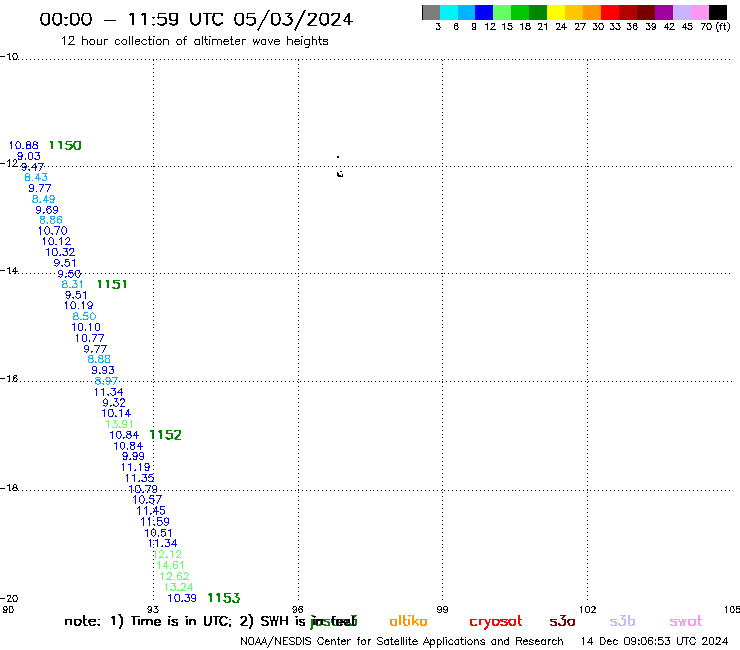740x650 pixels.
Task: Click the wave height value 10.70
Action: coord(52,231)
